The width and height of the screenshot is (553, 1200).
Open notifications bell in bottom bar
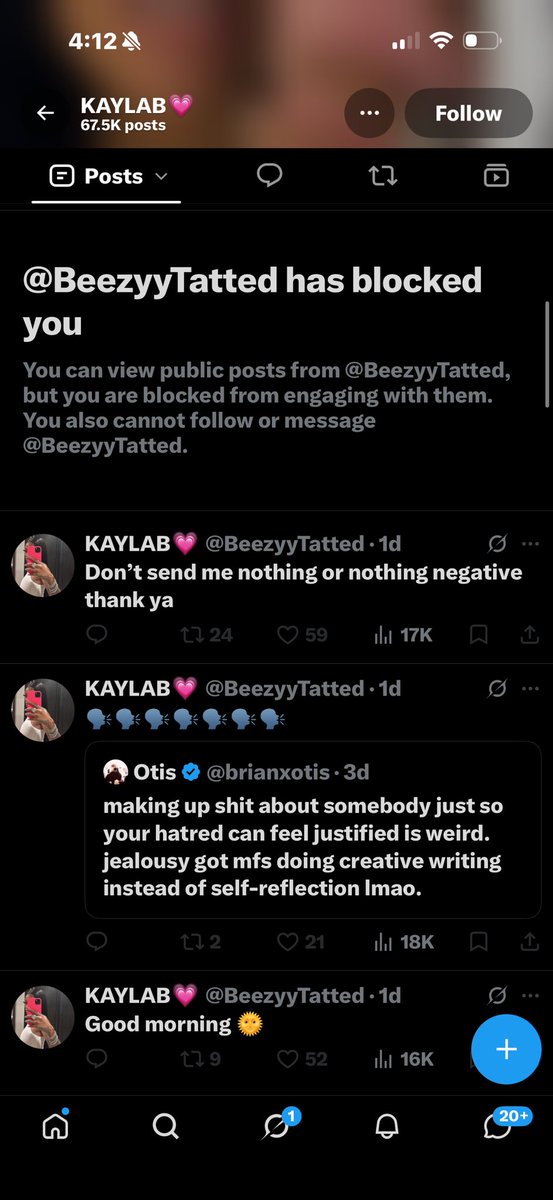(386, 1127)
